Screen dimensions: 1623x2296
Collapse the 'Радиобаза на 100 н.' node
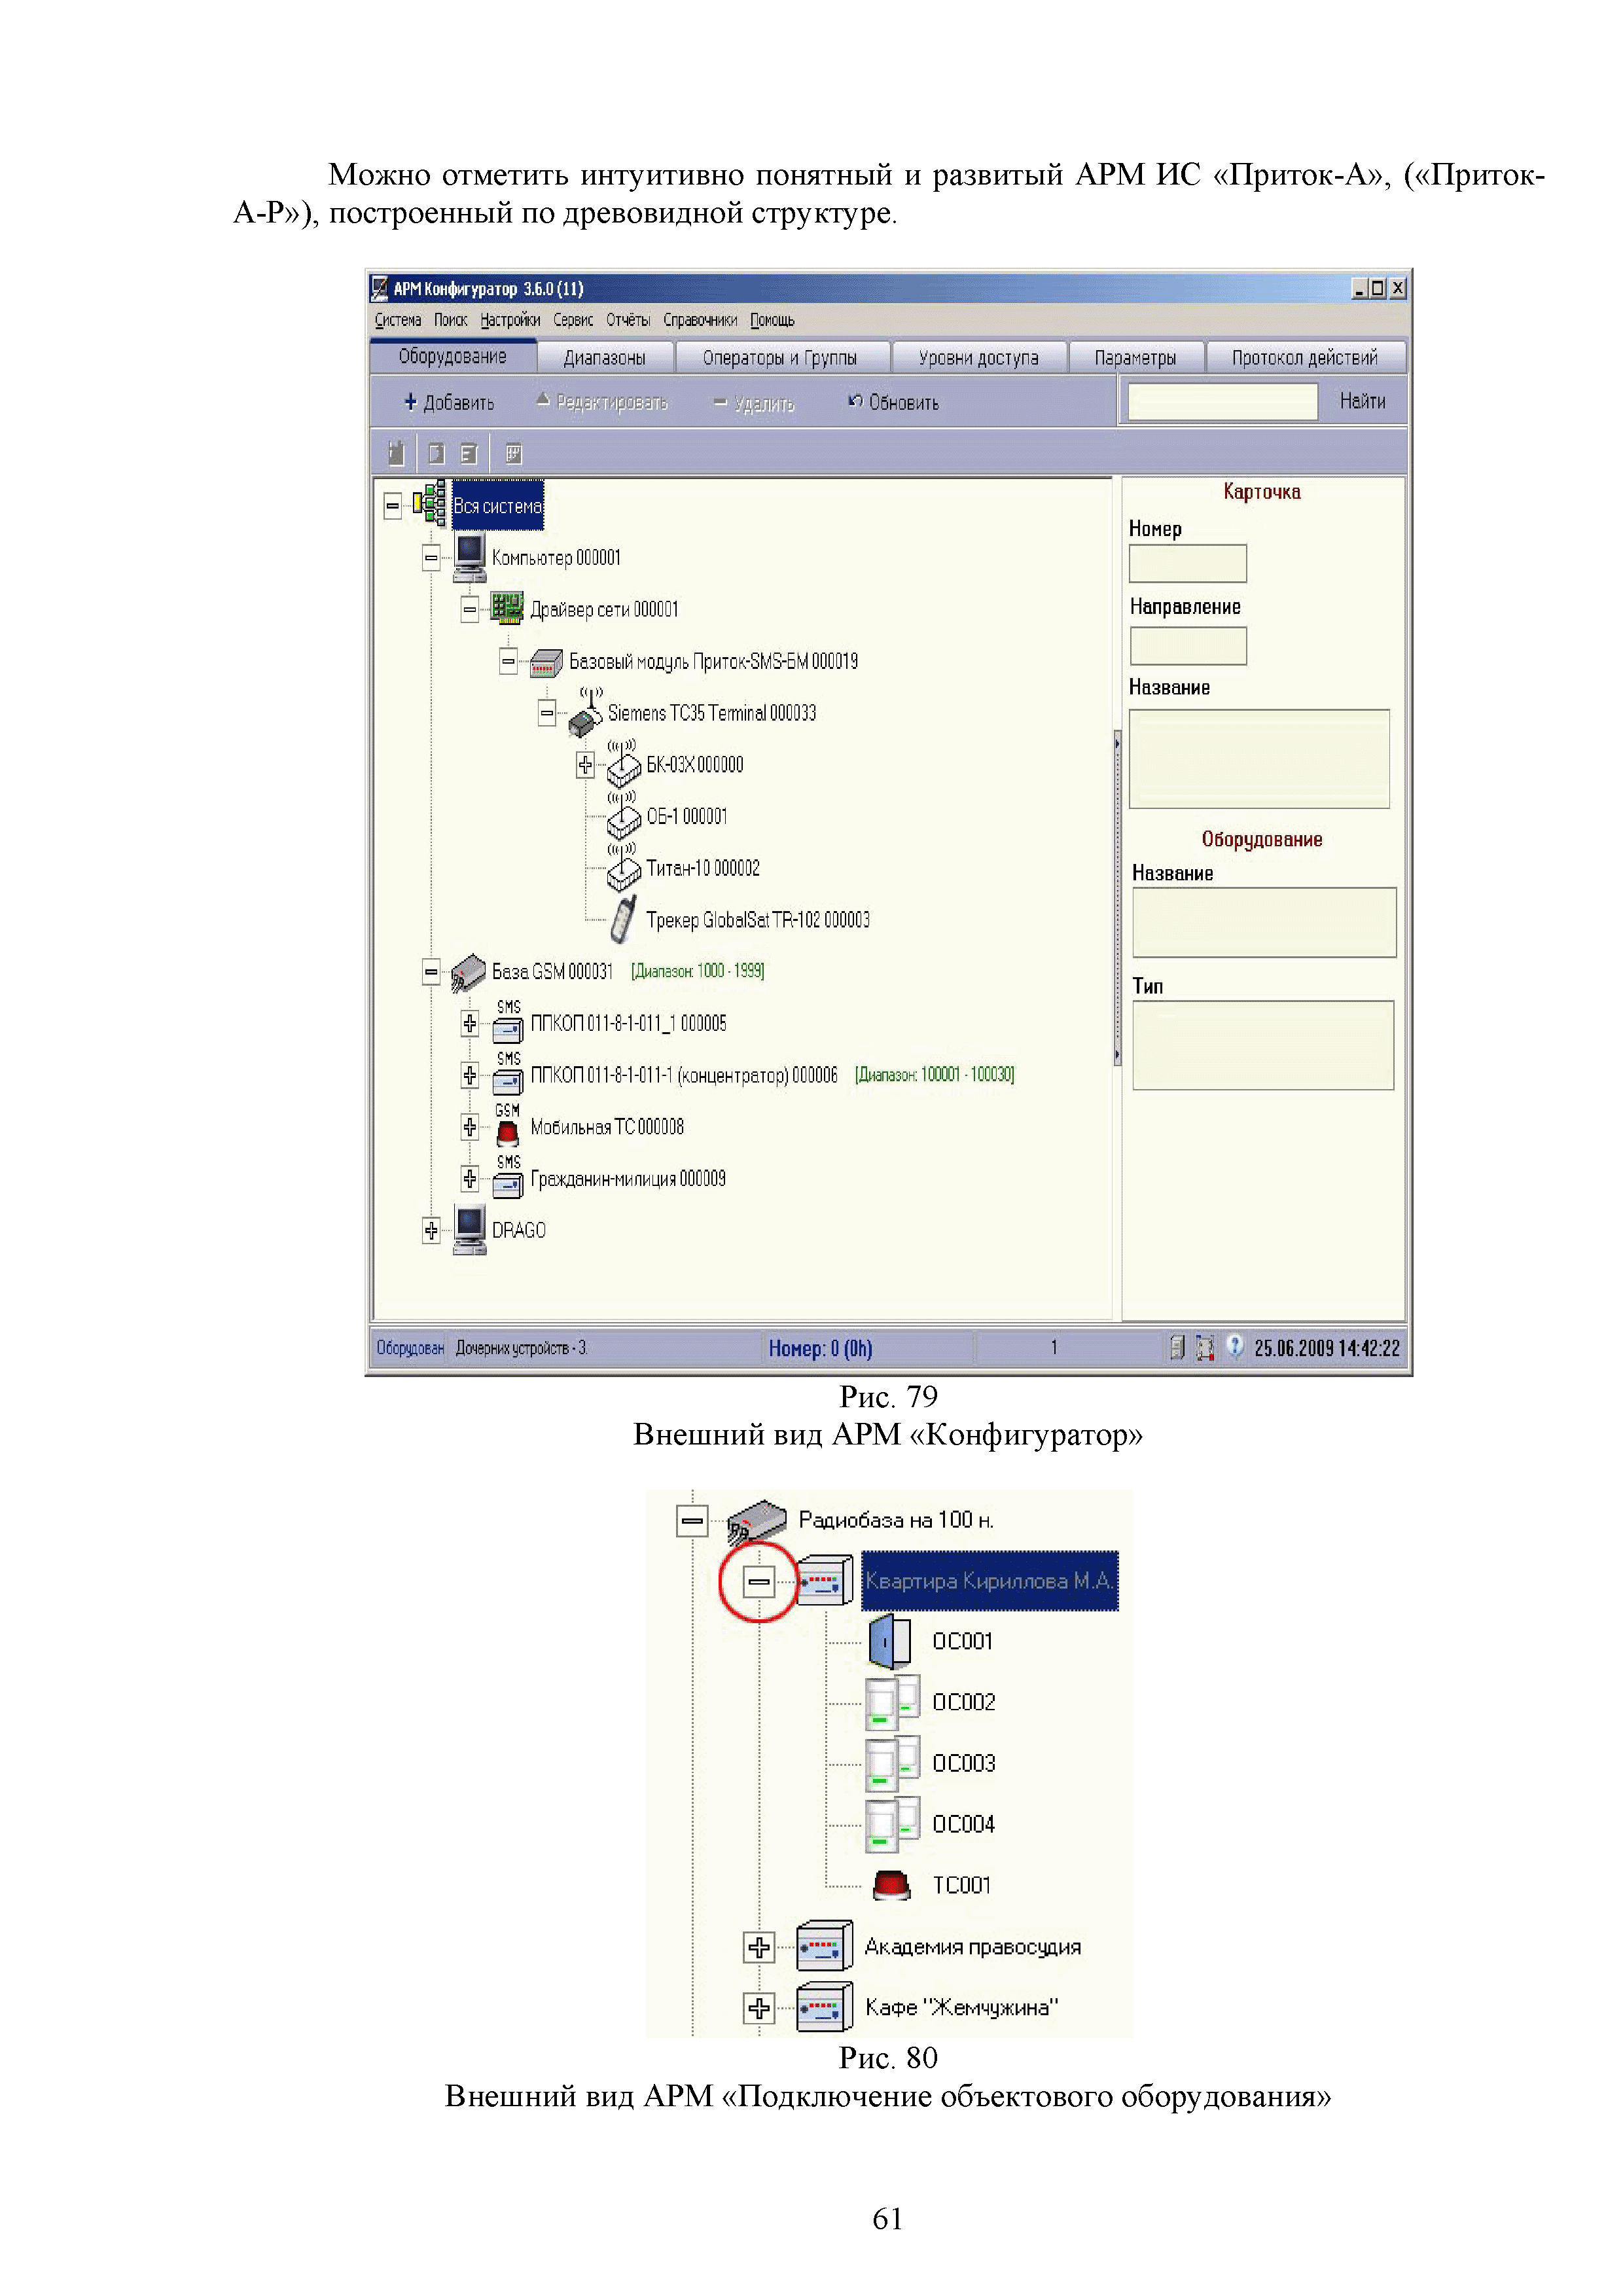pos(692,1521)
